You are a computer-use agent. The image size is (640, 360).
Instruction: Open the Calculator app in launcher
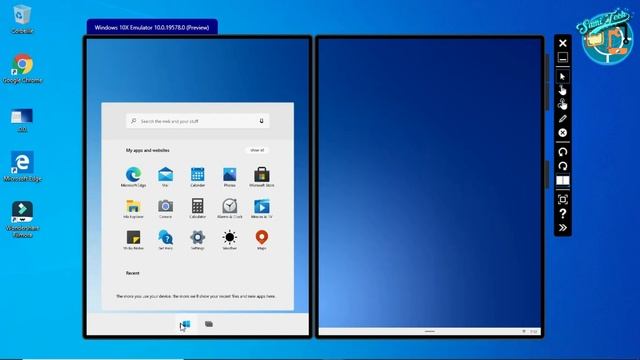tap(198, 209)
